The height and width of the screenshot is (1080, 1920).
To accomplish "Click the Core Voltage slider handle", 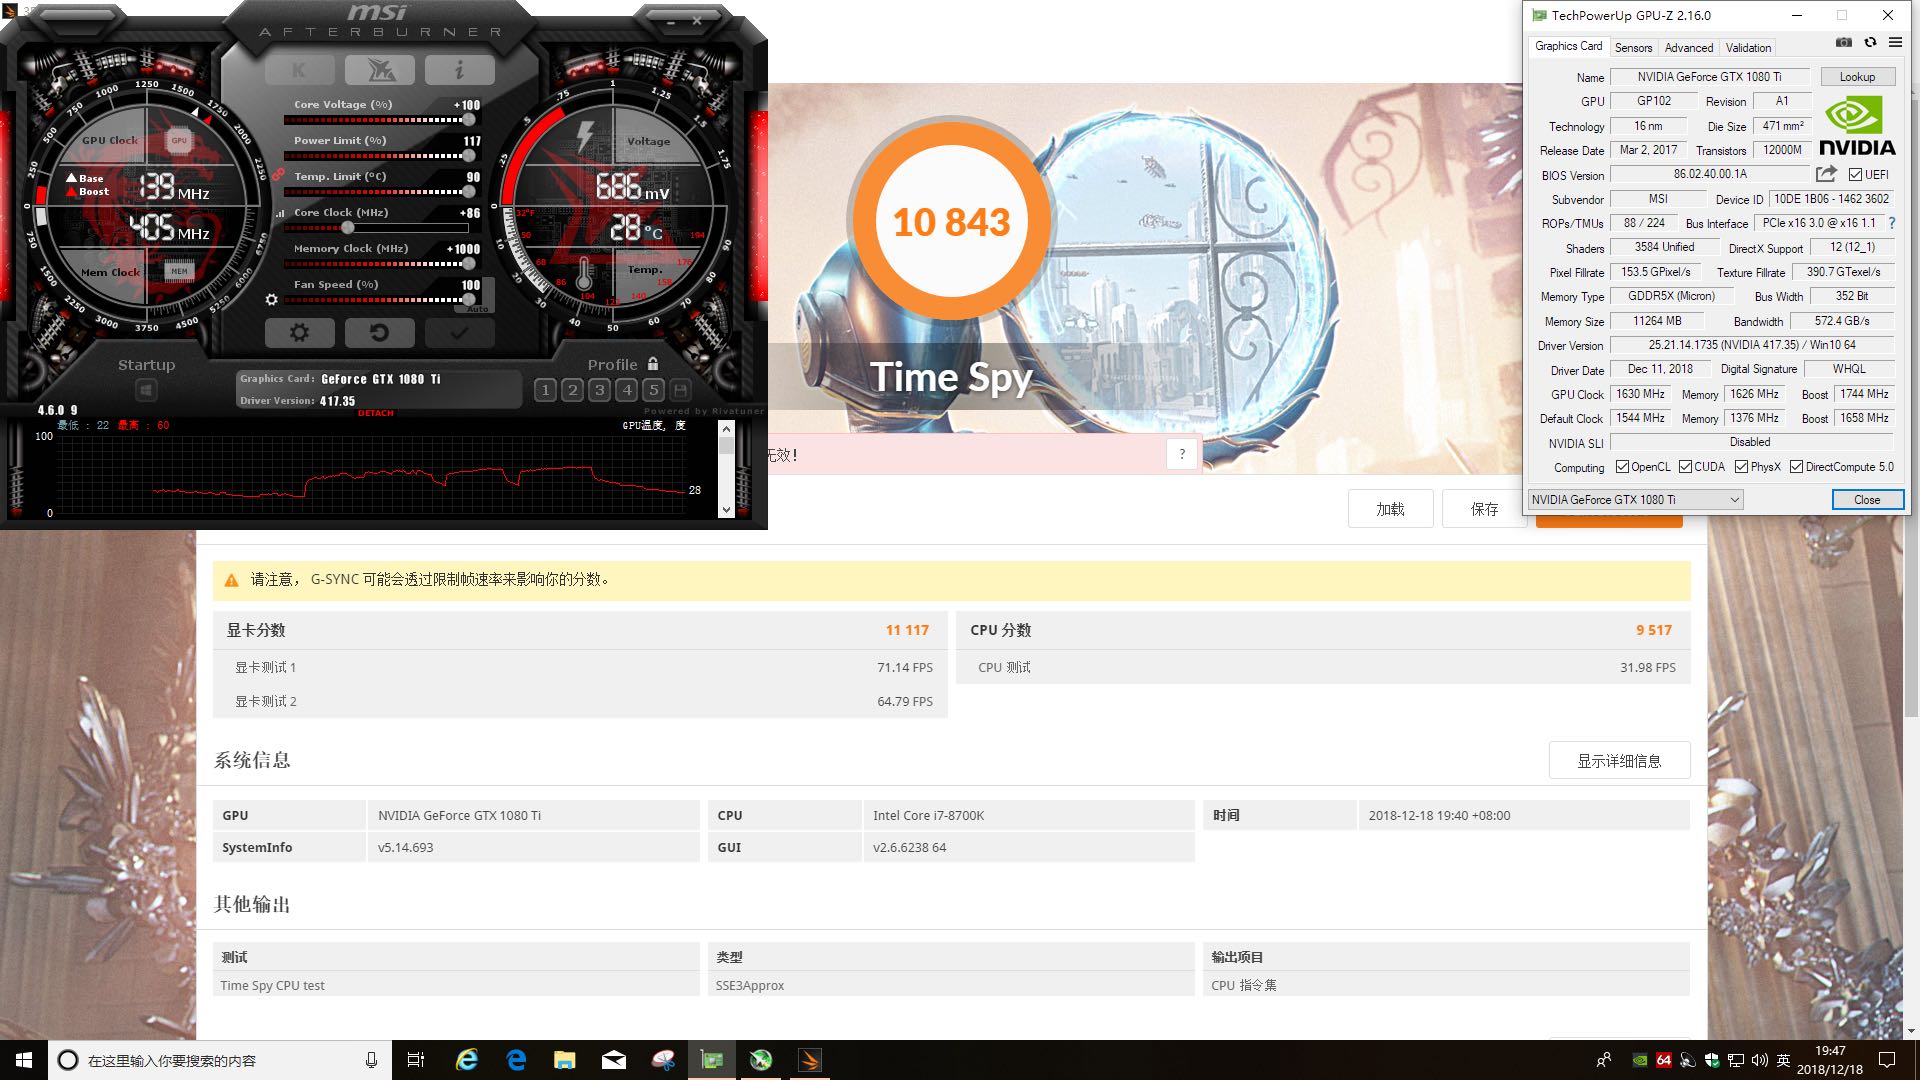I will click(468, 120).
